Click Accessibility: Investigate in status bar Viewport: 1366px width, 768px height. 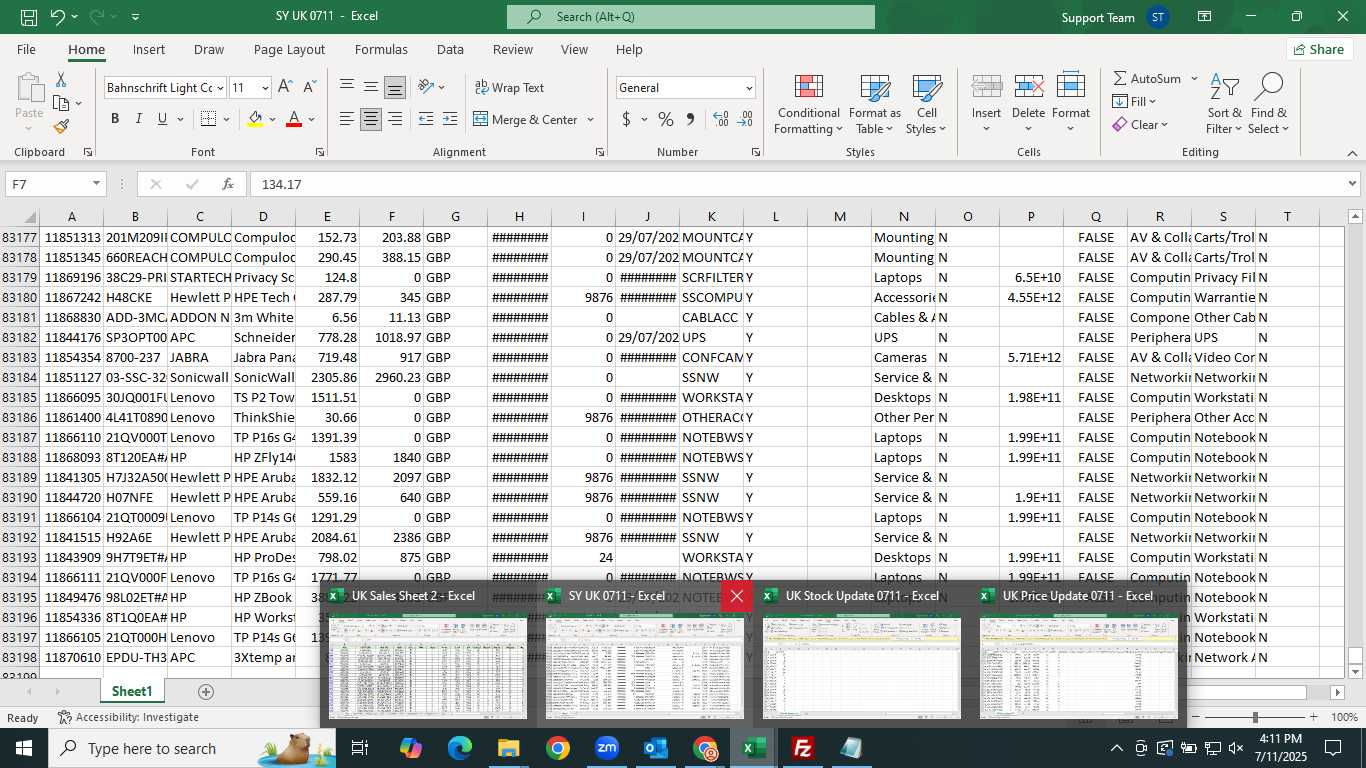(128, 717)
